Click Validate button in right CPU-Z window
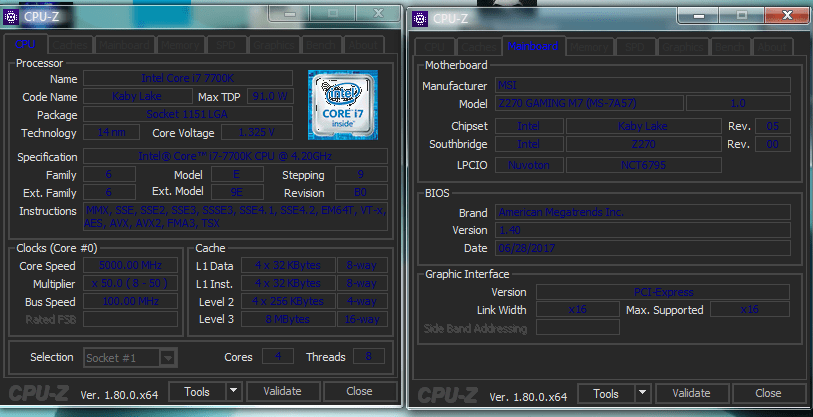 pos(692,393)
